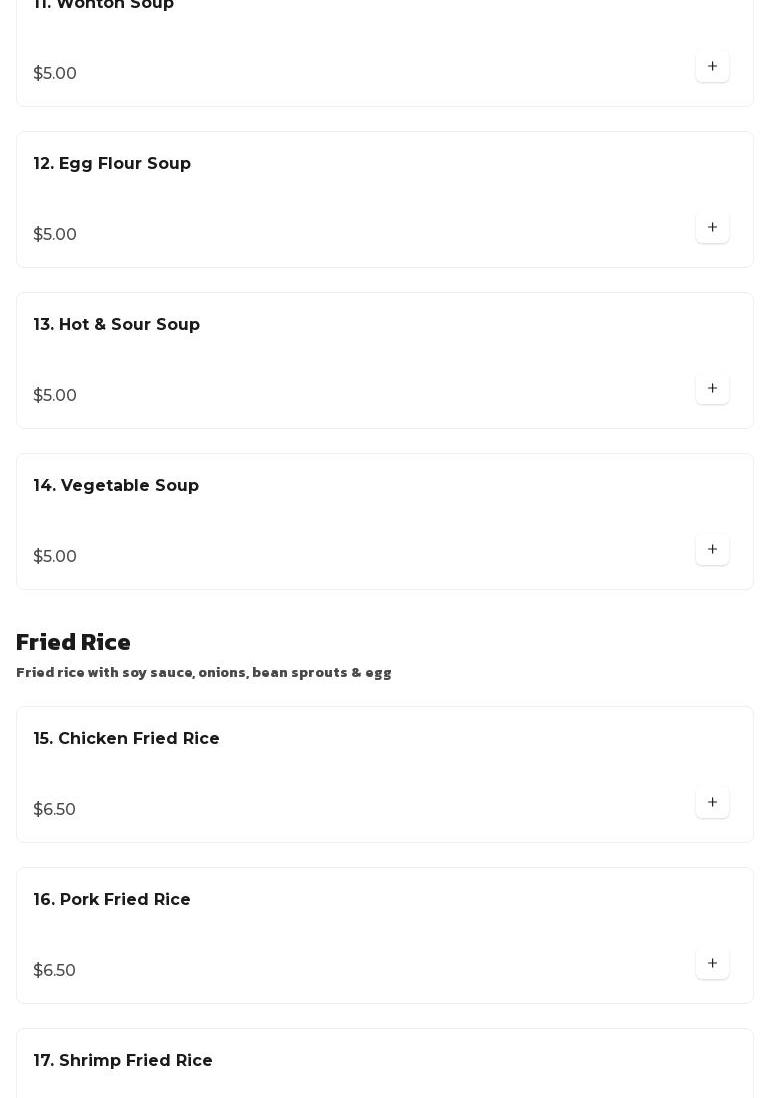The width and height of the screenshot is (770, 1098).
Task: Click the fried rice ingredients description text
Action: pyautogui.click(x=204, y=673)
